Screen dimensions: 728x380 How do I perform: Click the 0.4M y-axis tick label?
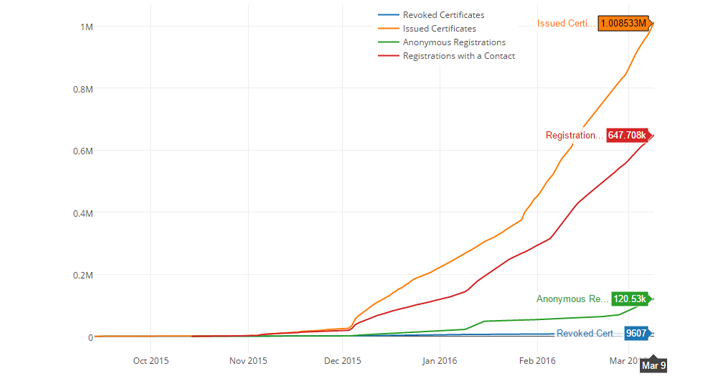[x=83, y=213]
